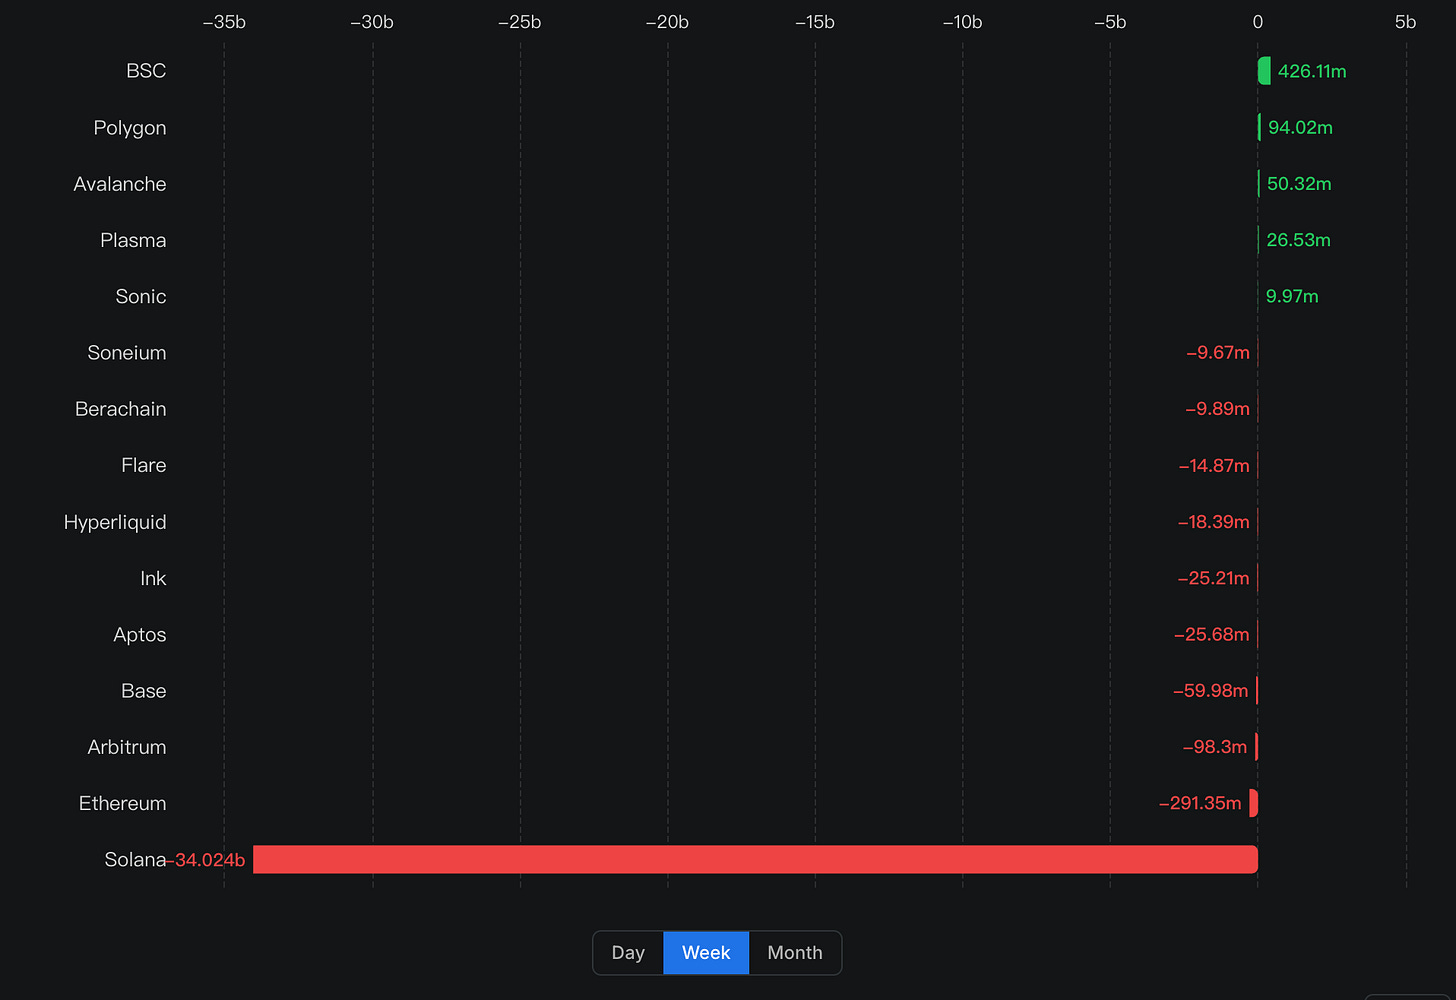
Task: Click the red Solana bar
Action: click(755, 859)
